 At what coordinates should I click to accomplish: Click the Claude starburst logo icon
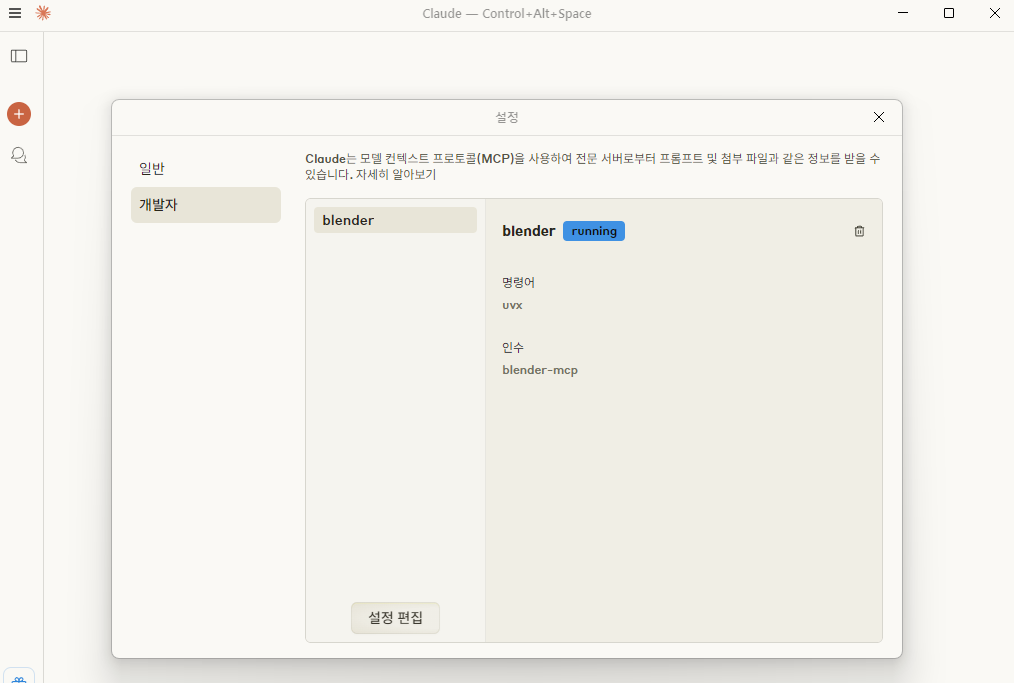click(43, 13)
